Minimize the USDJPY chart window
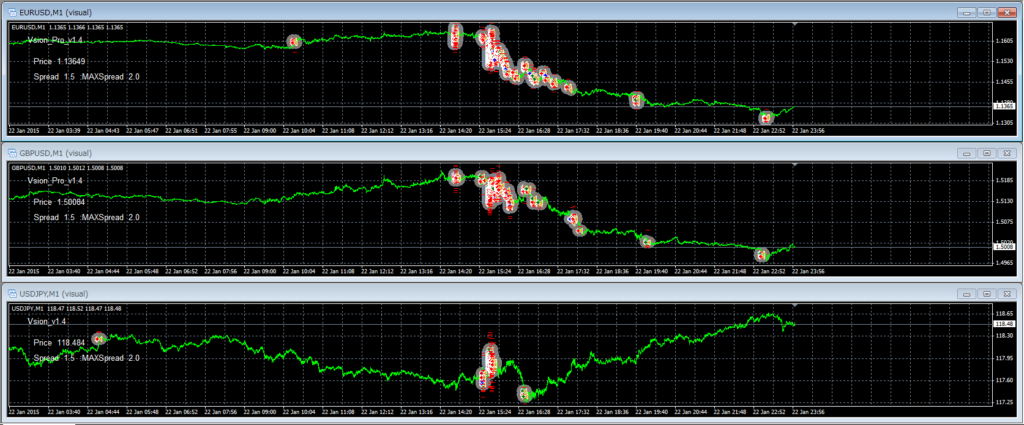 tap(966, 294)
